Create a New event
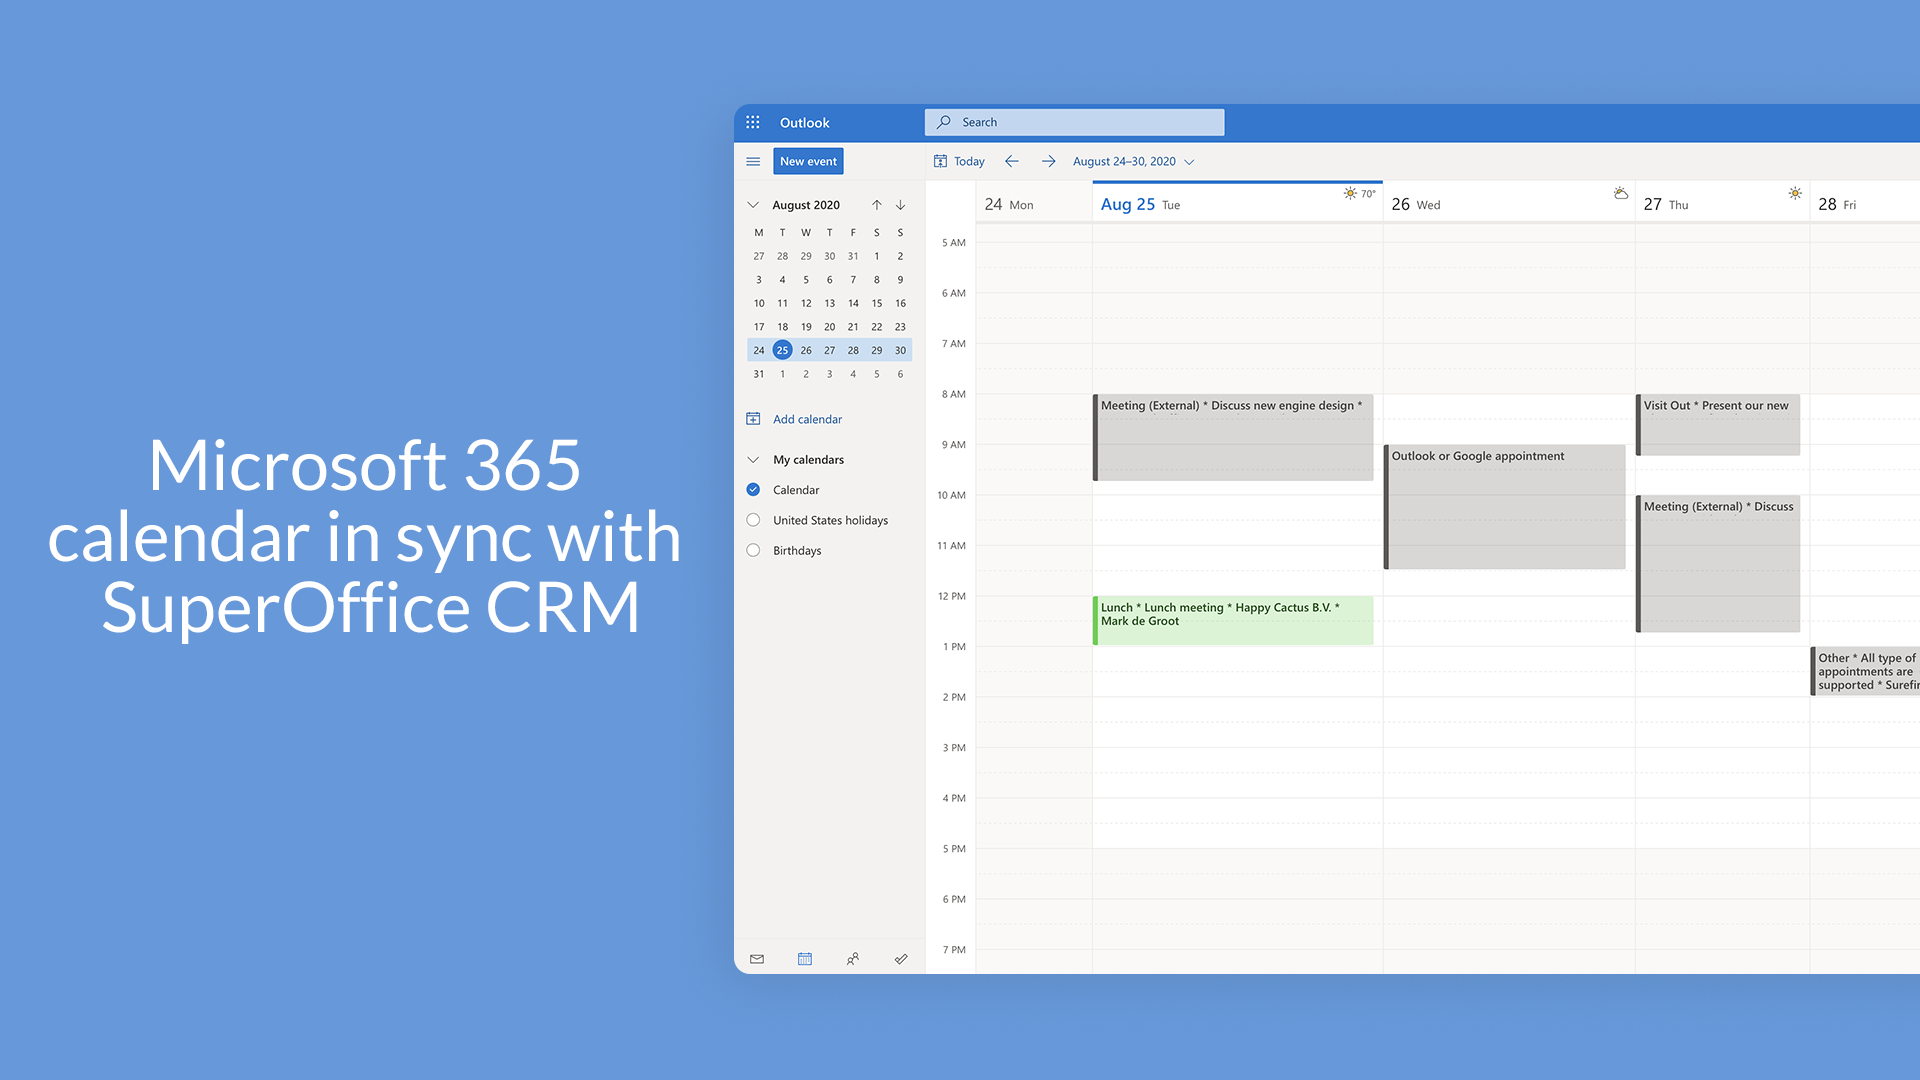This screenshot has width=1920, height=1080. (808, 161)
